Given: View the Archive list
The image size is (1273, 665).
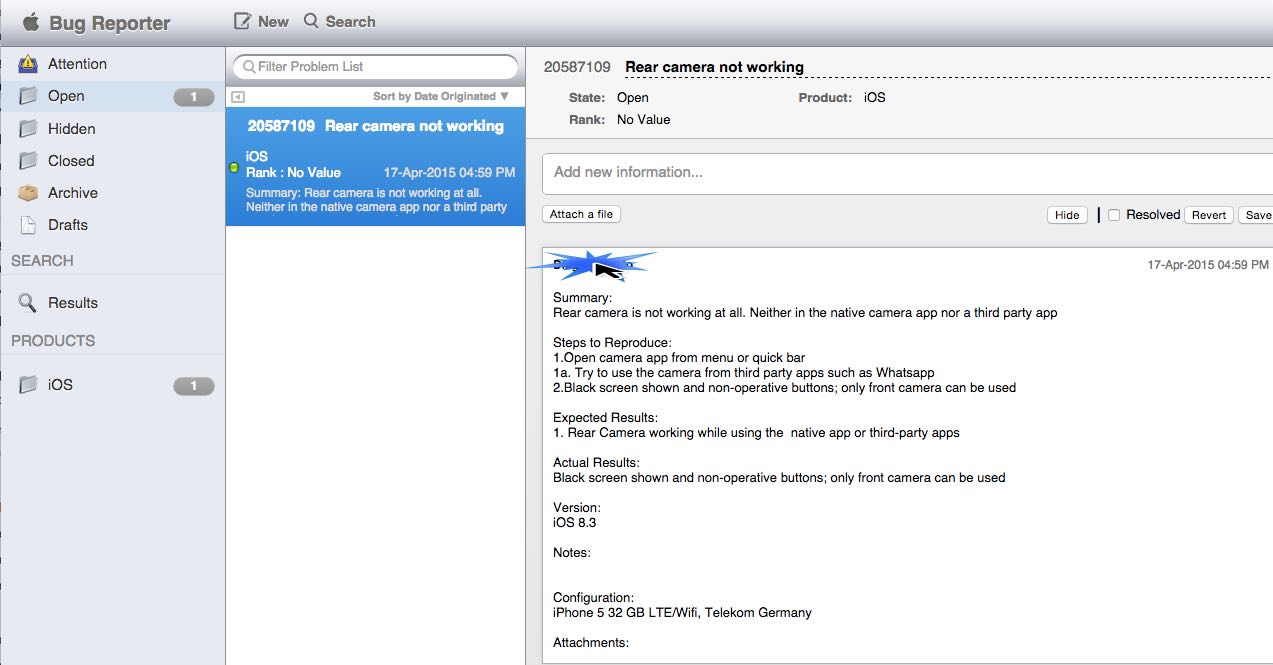Looking at the screenshot, I should click(113, 193).
